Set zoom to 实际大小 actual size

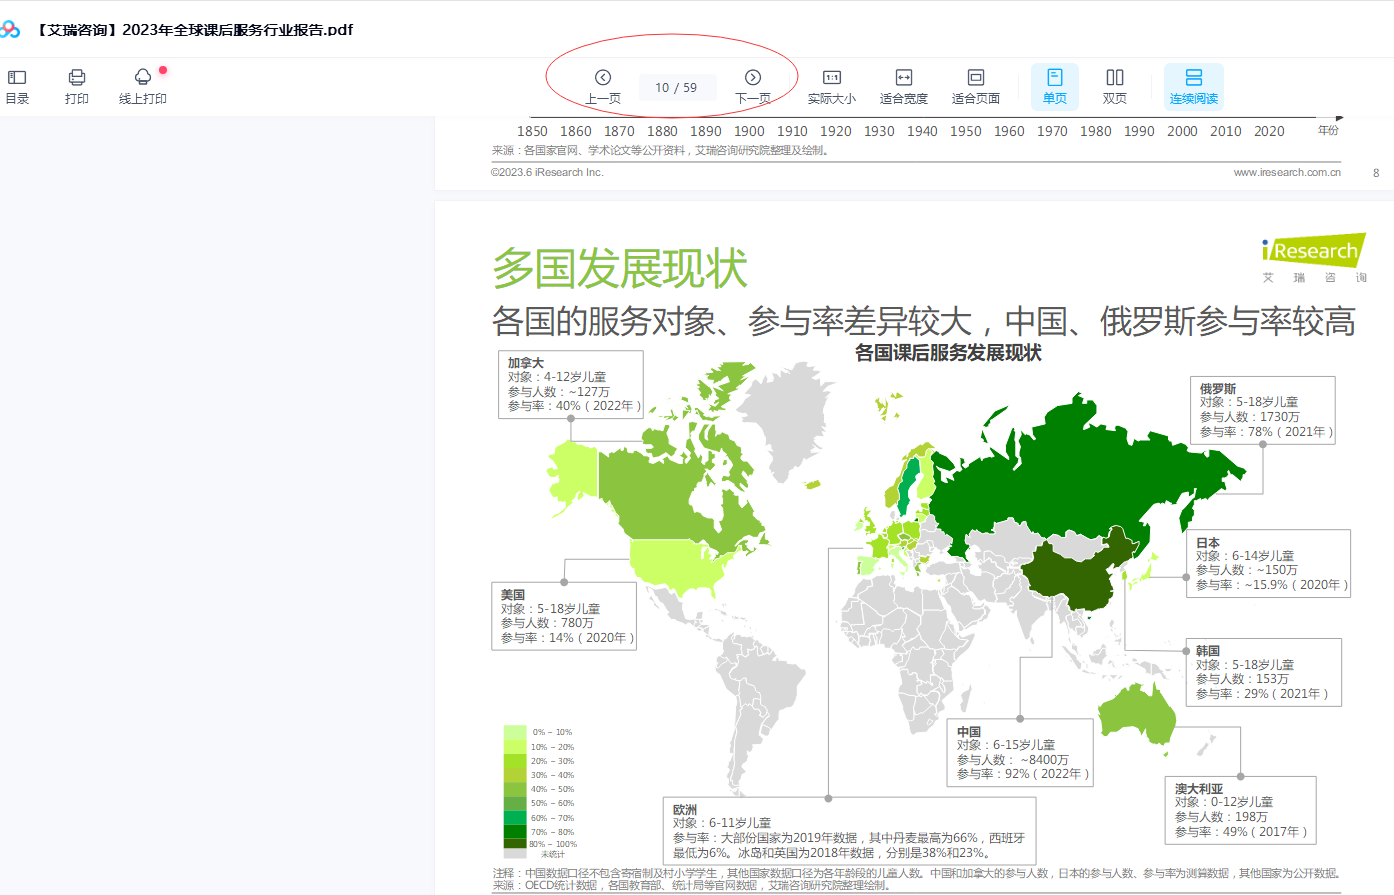click(831, 86)
